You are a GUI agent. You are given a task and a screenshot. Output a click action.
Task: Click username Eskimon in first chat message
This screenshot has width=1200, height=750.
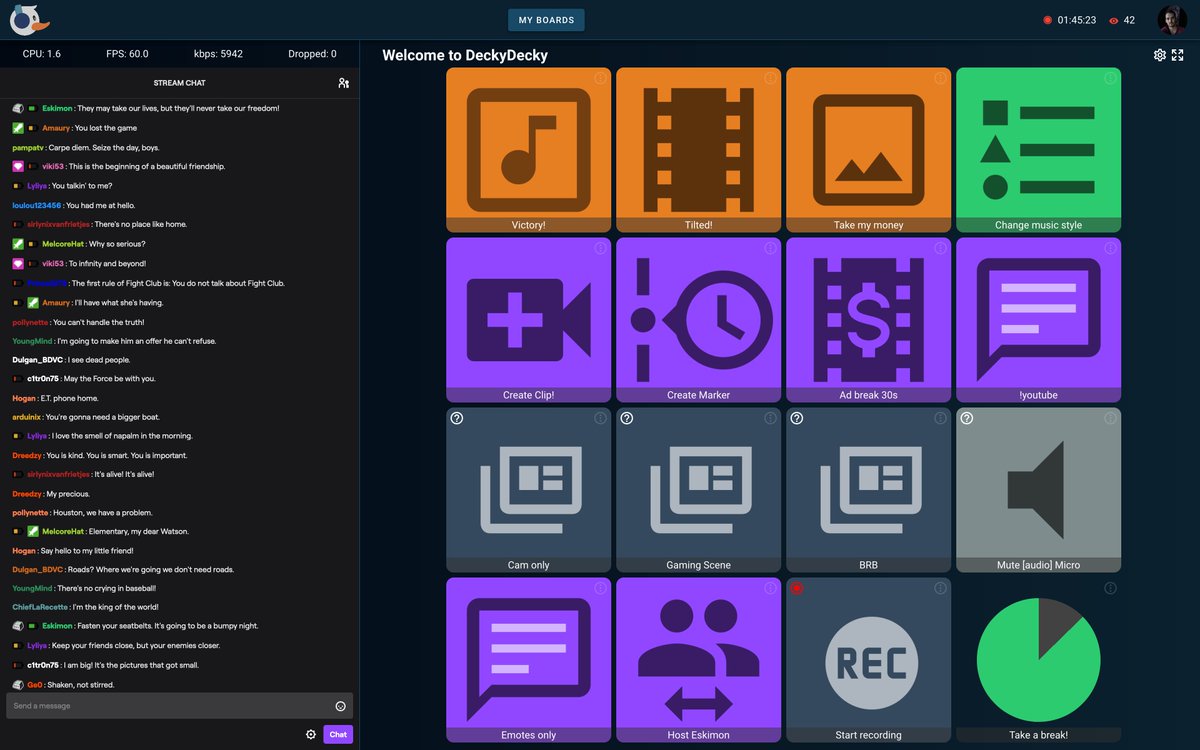tap(57, 108)
